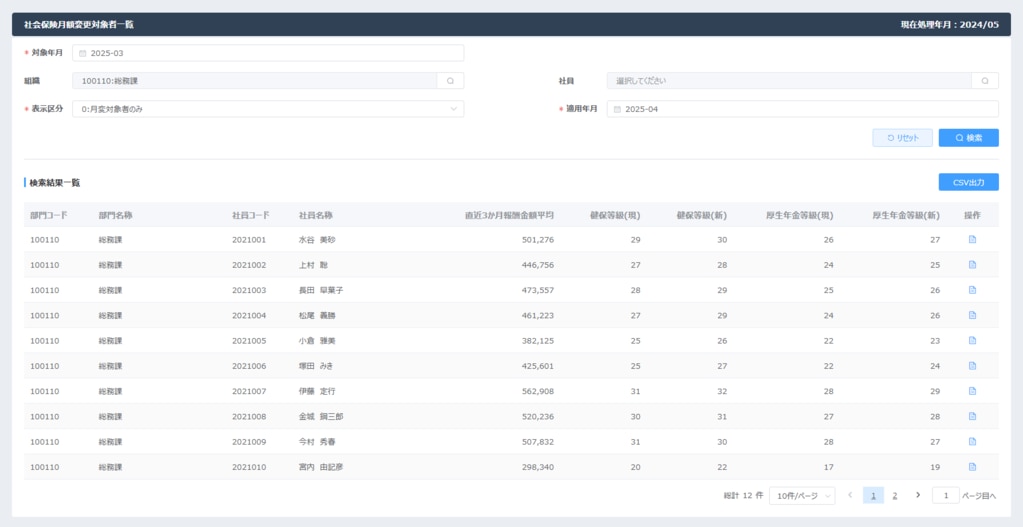This screenshot has width=1023, height=527.
Task: Click the 社員 selection input field
Action: pos(788,81)
